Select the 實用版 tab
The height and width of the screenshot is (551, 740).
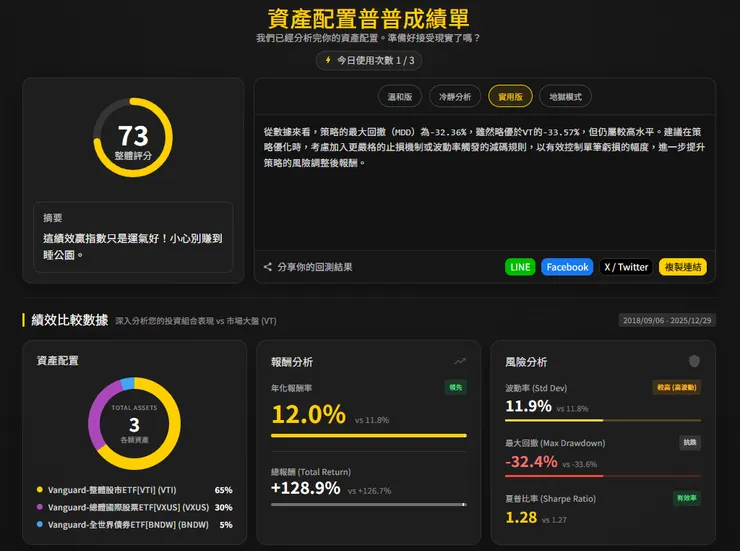point(510,97)
